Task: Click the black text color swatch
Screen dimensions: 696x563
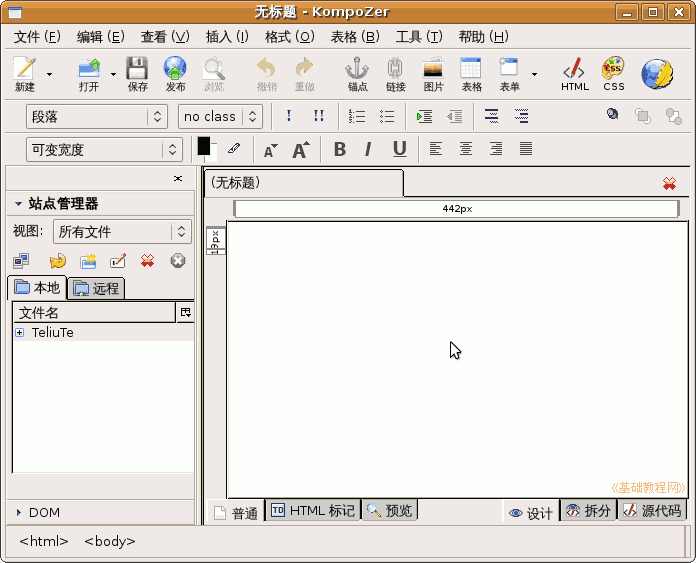Action: pyautogui.click(x=204, y=146)
